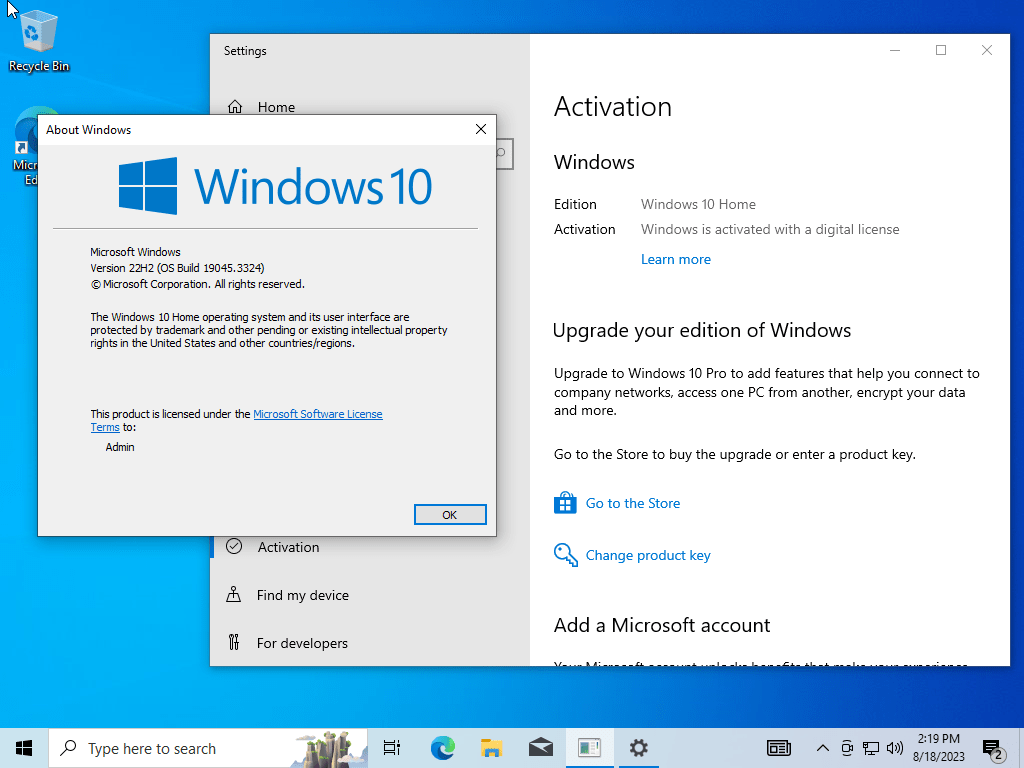This screenshot has height=768, width=1024.
Task: Click the 'Add a Microsoft account' heading
Action: 662,625
